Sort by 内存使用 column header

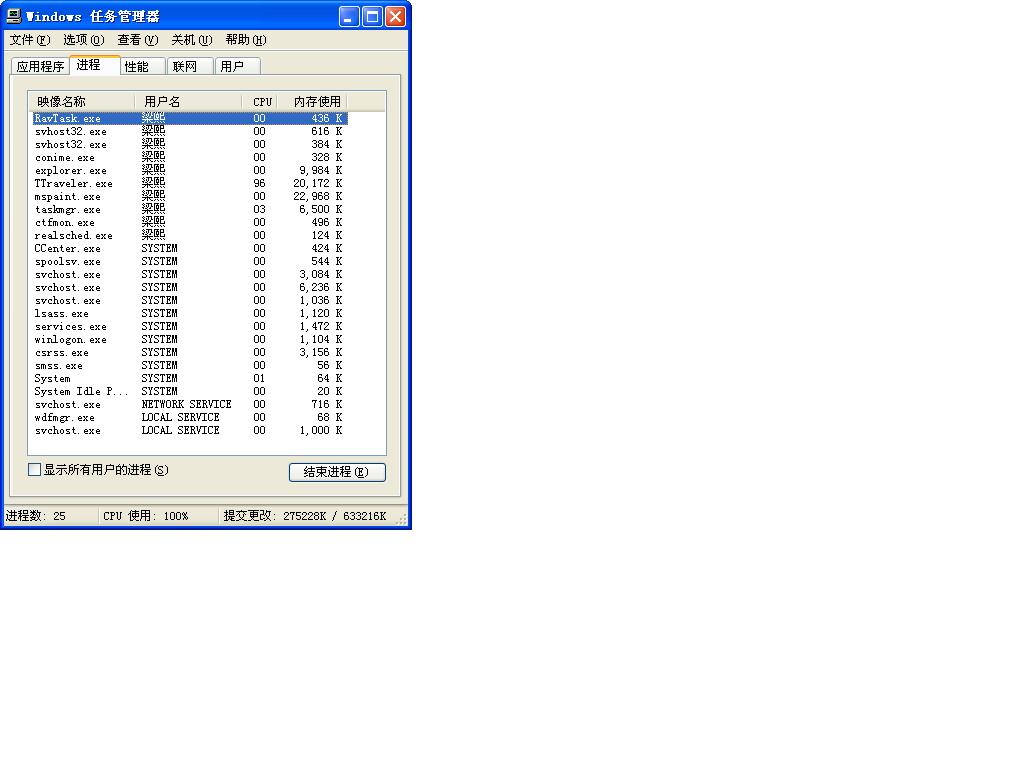tap(313, 102)
